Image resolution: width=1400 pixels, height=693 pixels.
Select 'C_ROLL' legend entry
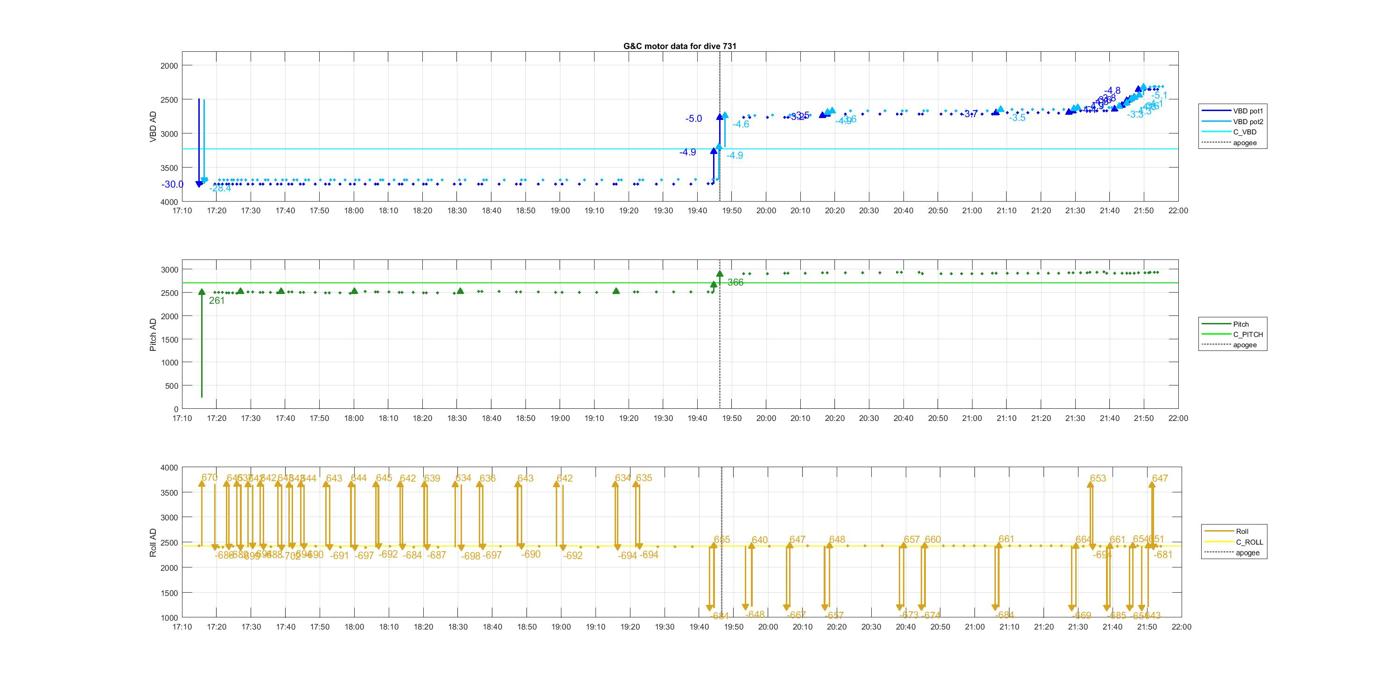[1232, 542]
